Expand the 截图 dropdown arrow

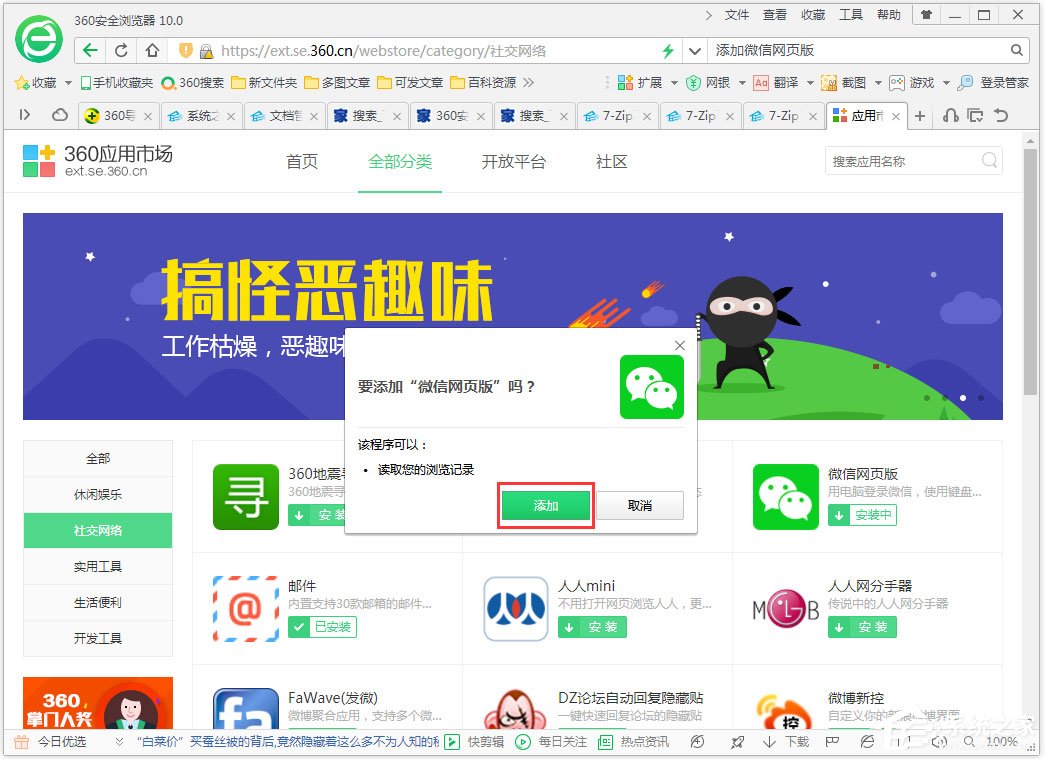point(879,82)
